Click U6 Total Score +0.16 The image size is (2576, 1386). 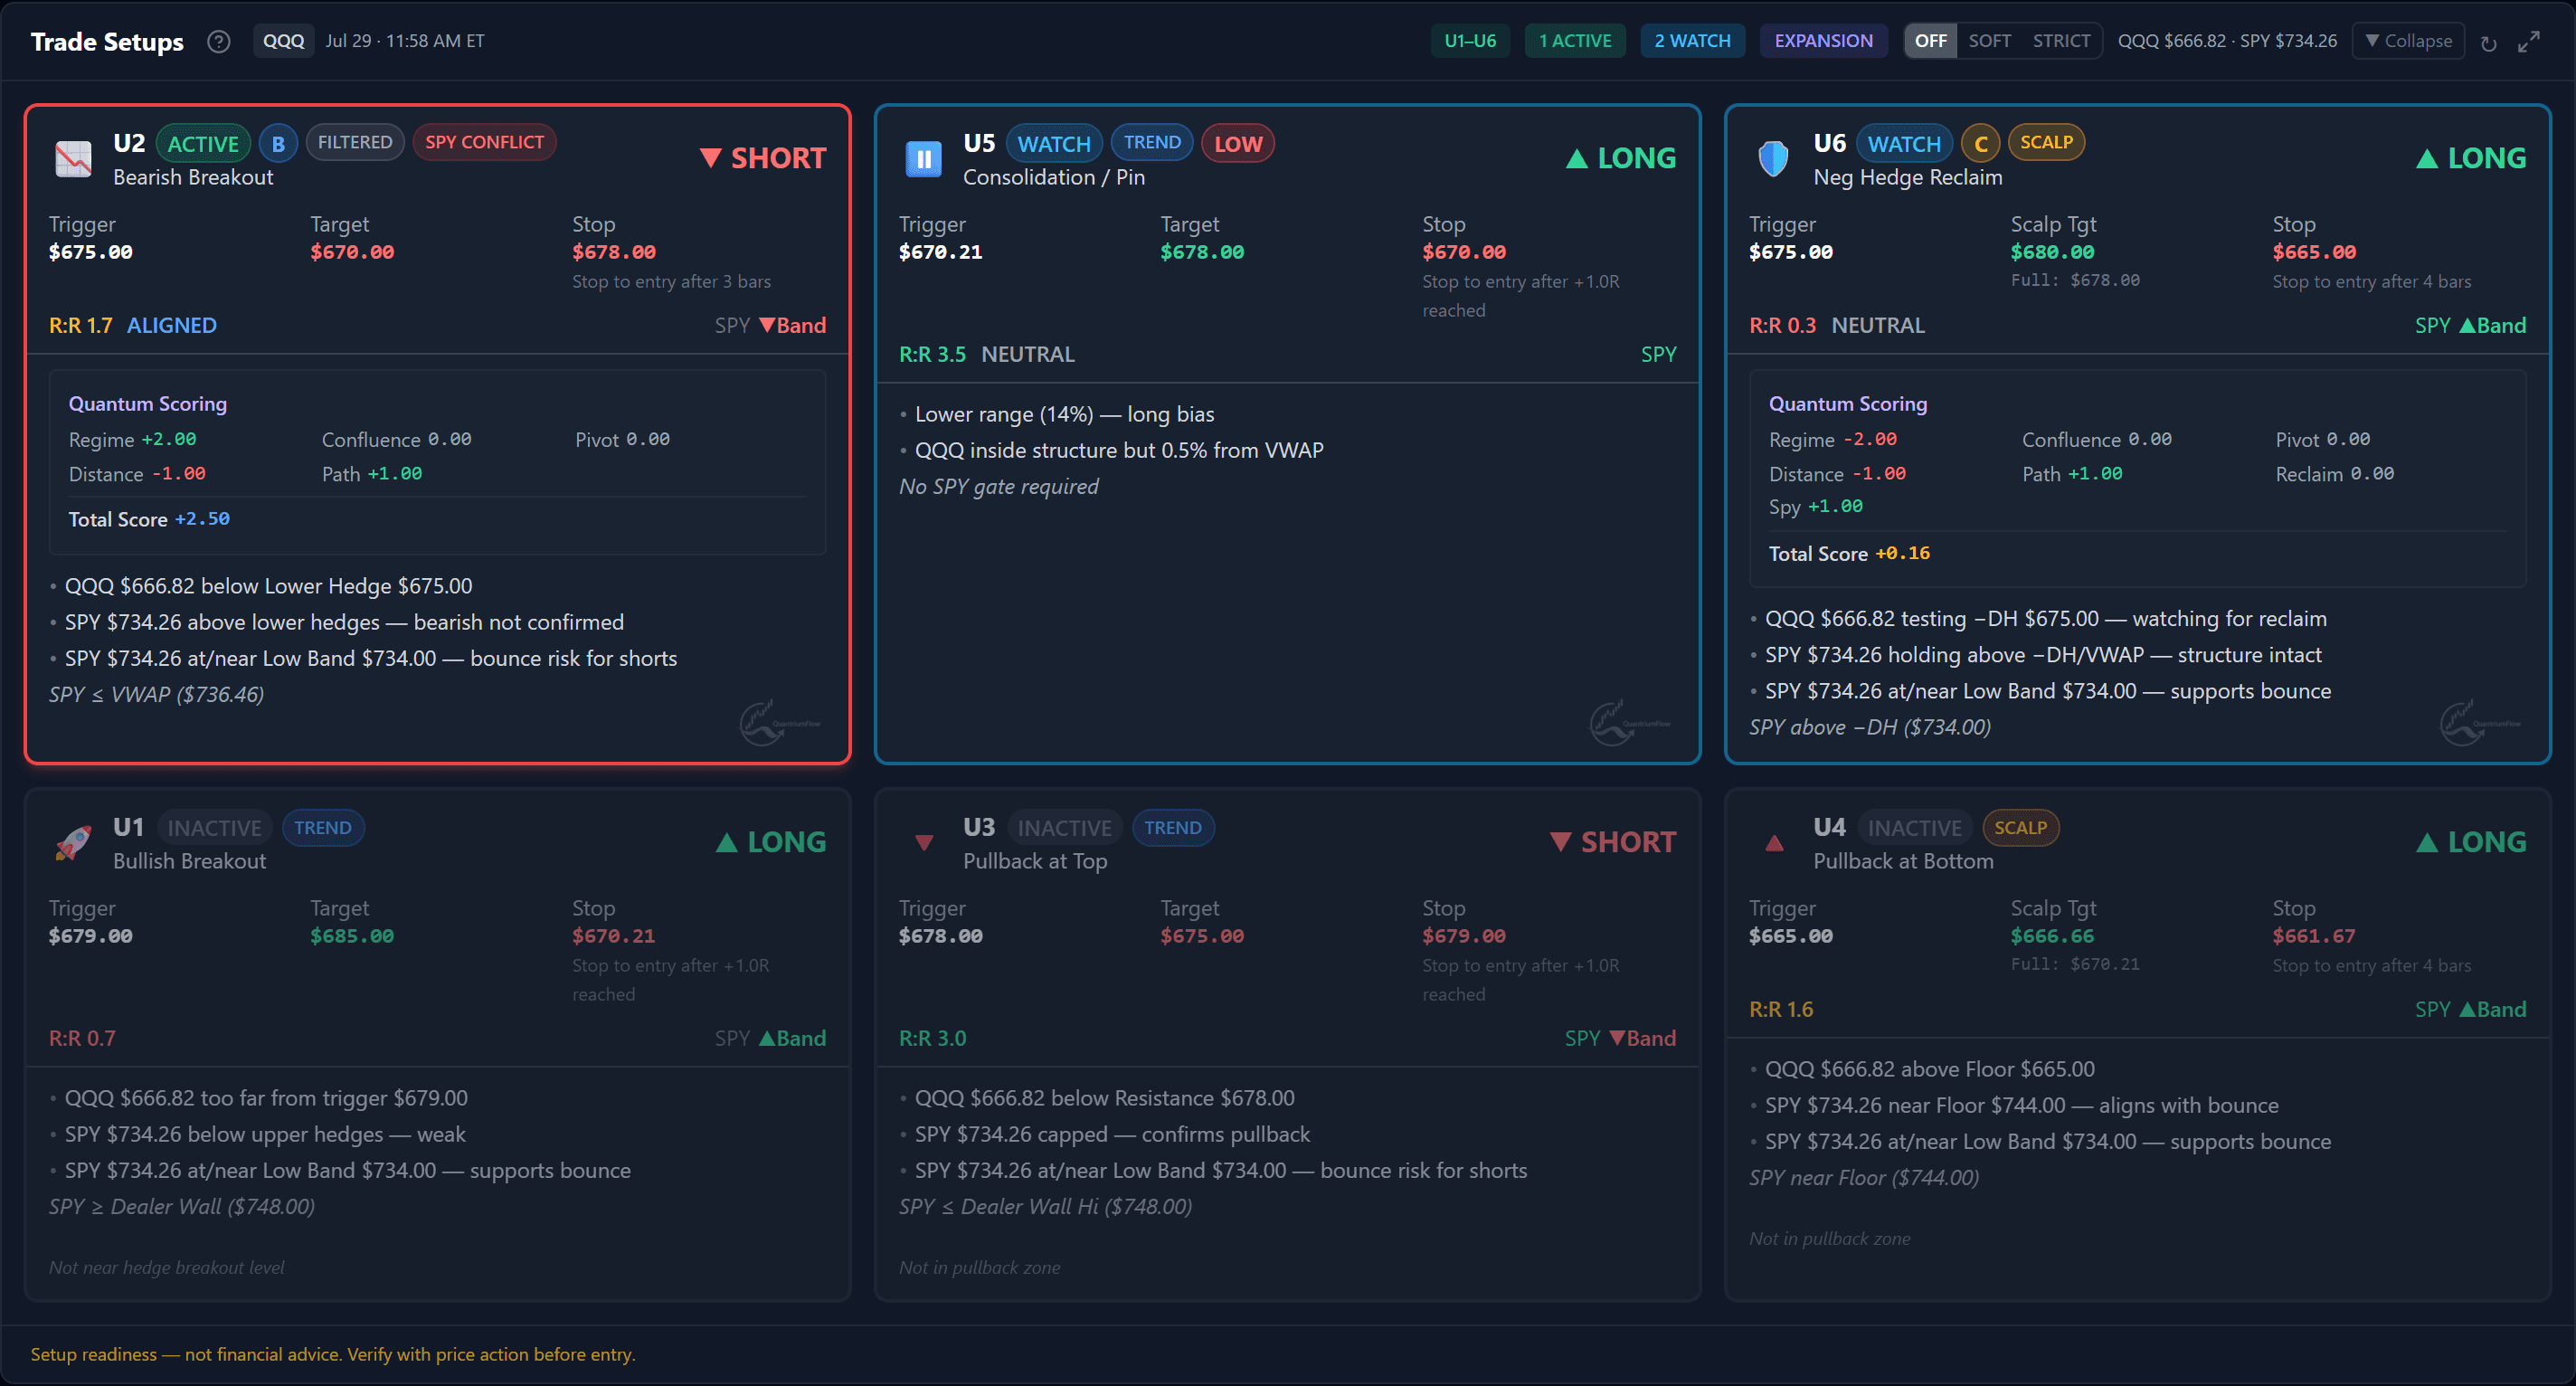tap(1849, 553)
